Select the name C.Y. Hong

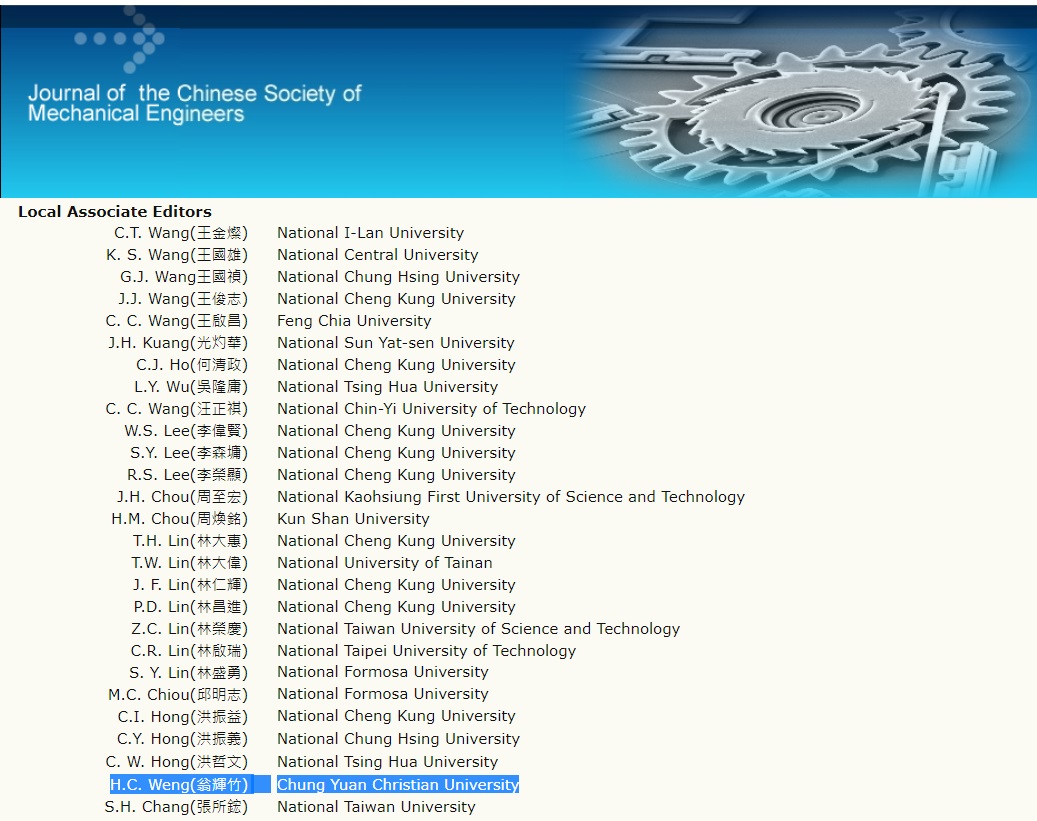(183, 739)
